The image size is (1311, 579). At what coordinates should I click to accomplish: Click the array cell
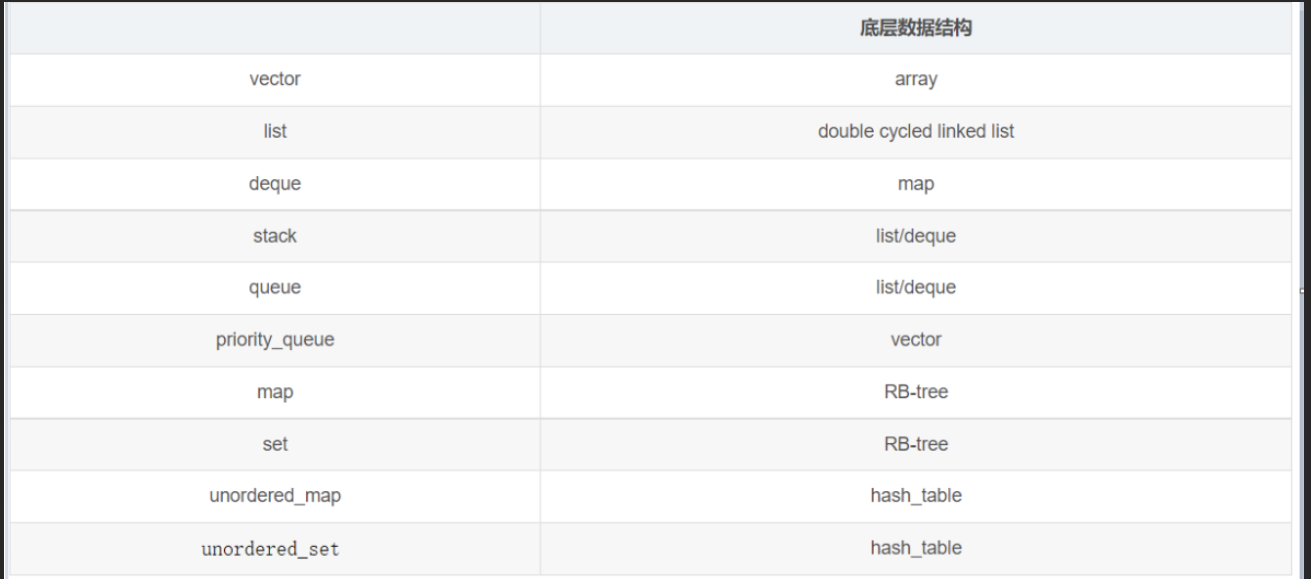[915, 79]
